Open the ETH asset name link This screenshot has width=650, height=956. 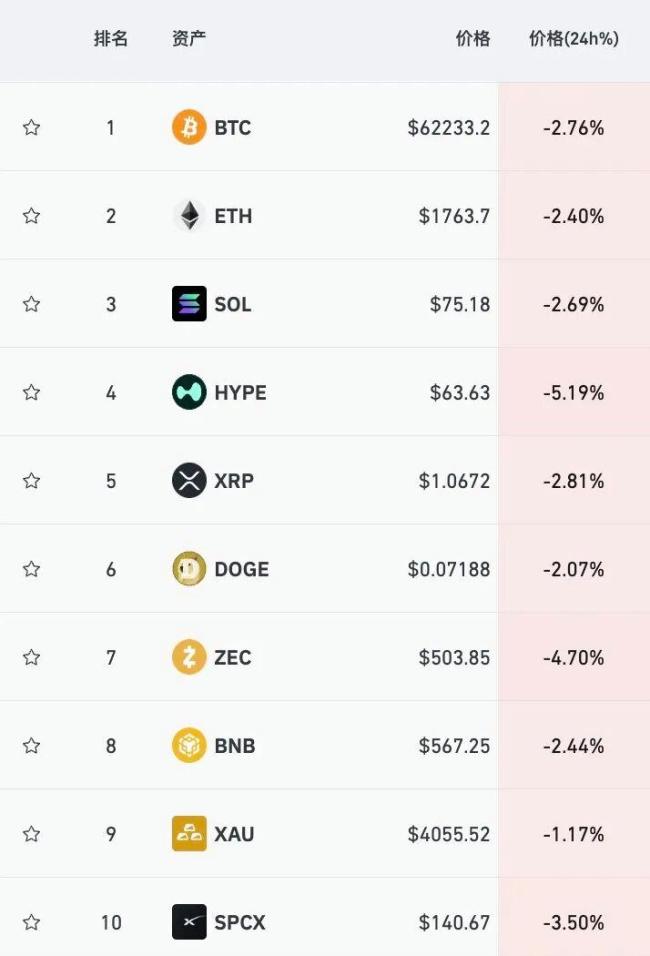tap(233, 216)
